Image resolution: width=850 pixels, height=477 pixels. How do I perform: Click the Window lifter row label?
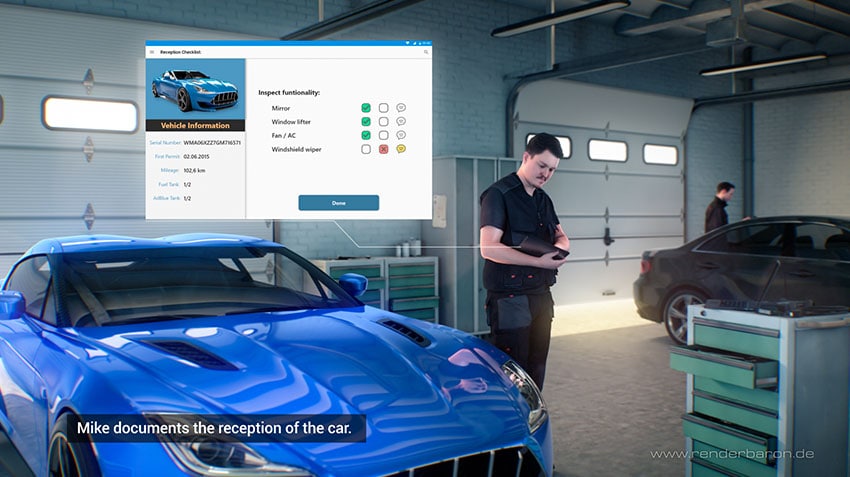point(291,122)
